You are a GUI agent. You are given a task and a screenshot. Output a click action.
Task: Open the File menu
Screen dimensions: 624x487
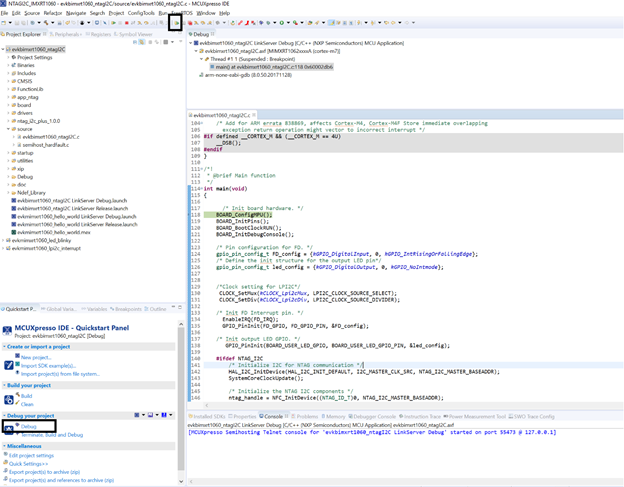(x=4, y=13)
